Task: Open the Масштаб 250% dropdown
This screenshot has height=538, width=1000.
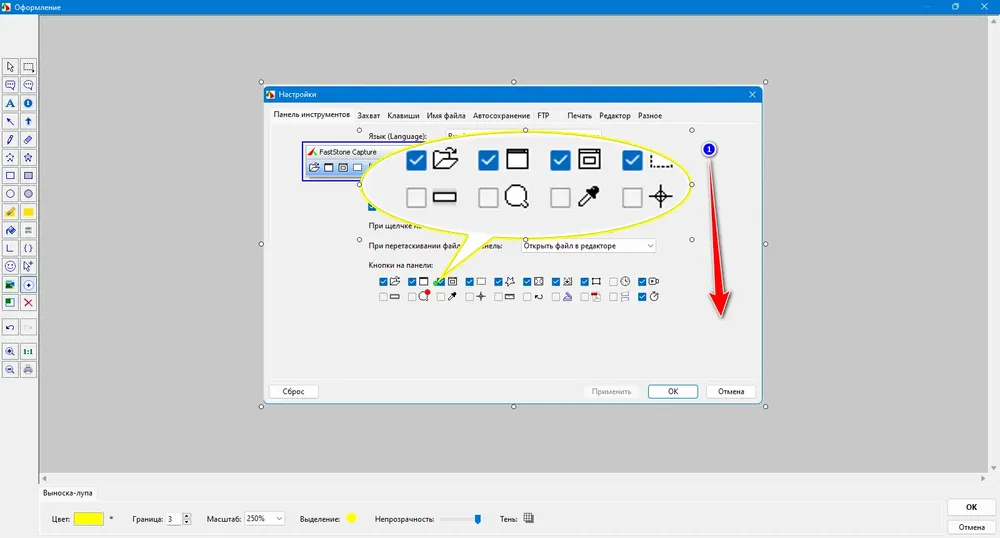Action: pos(265,519)
